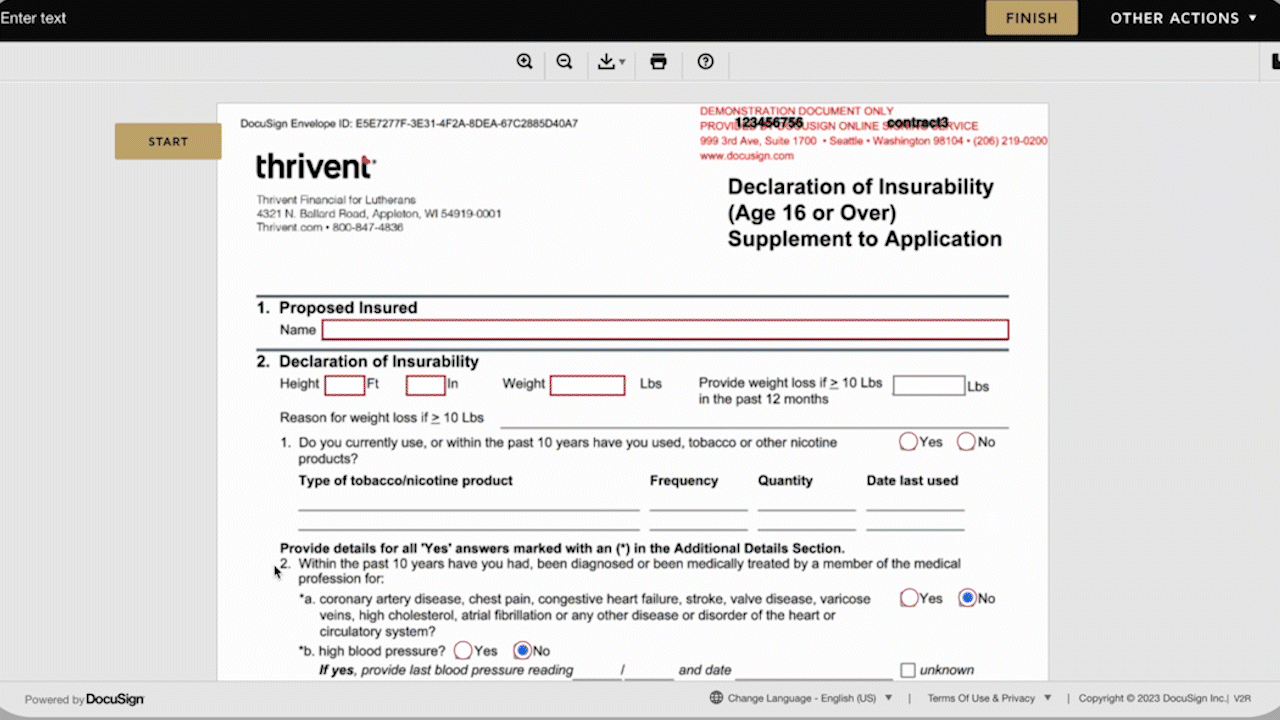
Task: Click the globe icon near Change Language
Action: coord(715,698)
